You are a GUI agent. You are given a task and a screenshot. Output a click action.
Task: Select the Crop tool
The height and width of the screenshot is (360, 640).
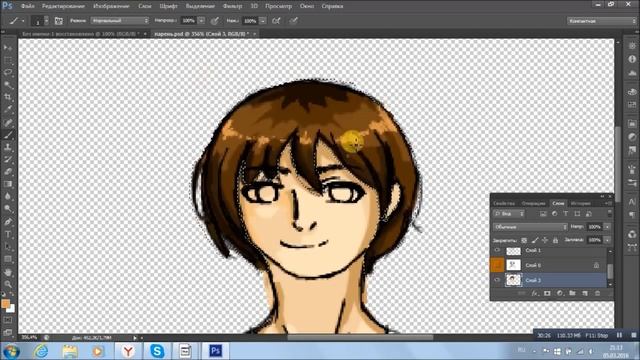coord(8,97)
